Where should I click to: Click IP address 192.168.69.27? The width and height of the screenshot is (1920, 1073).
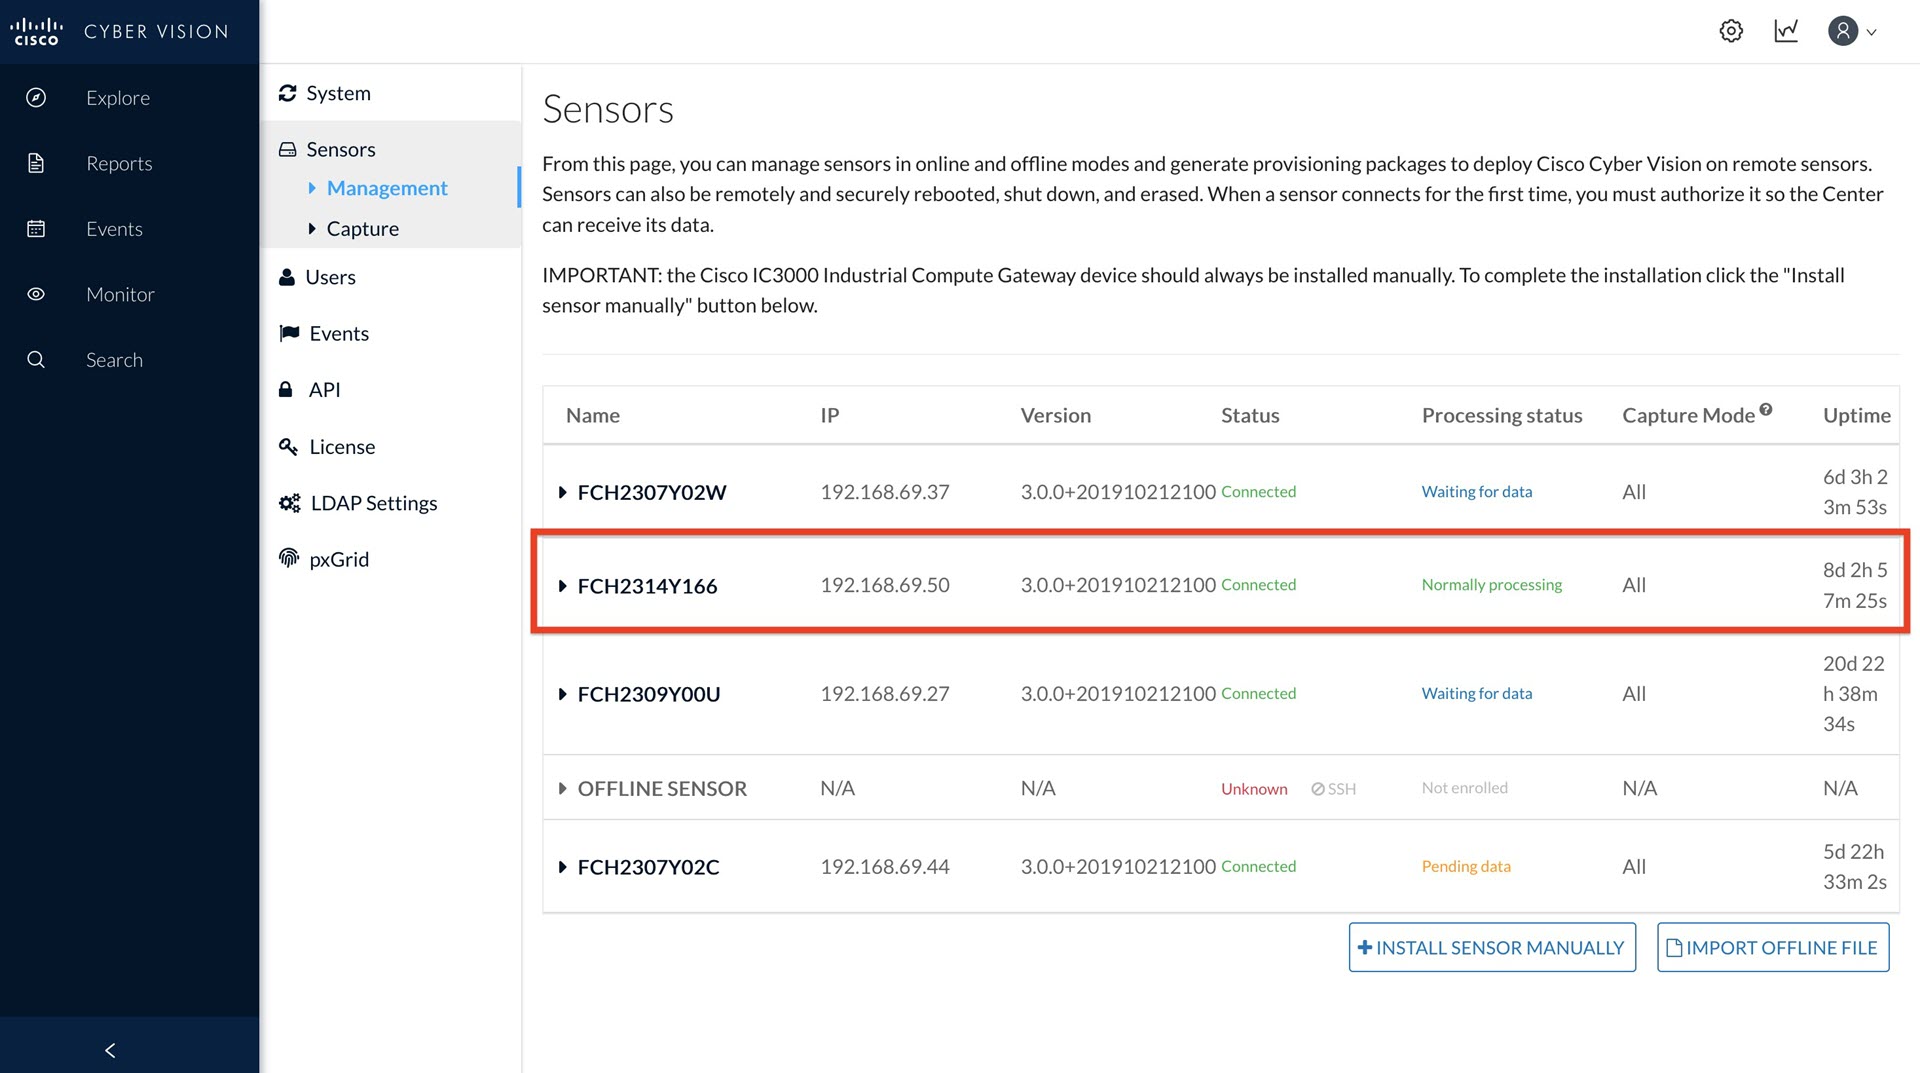885,694
